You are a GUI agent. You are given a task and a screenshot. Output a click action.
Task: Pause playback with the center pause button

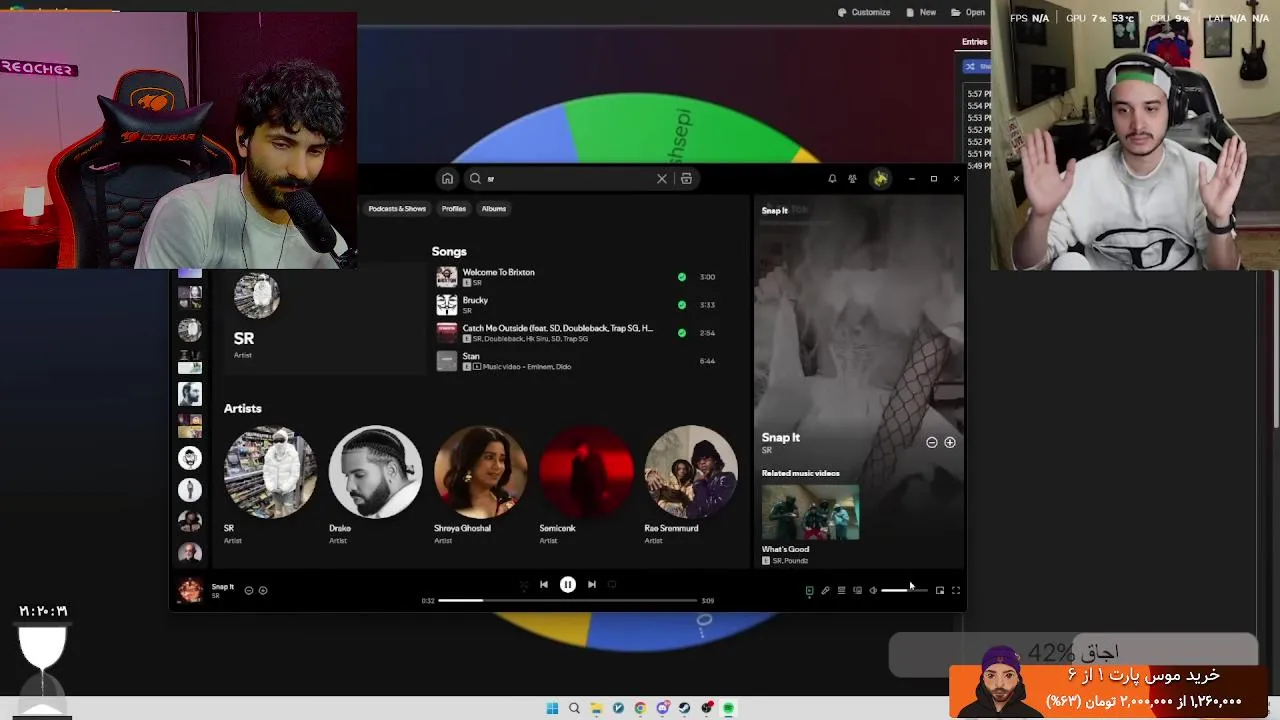click(x=567, y=584)
